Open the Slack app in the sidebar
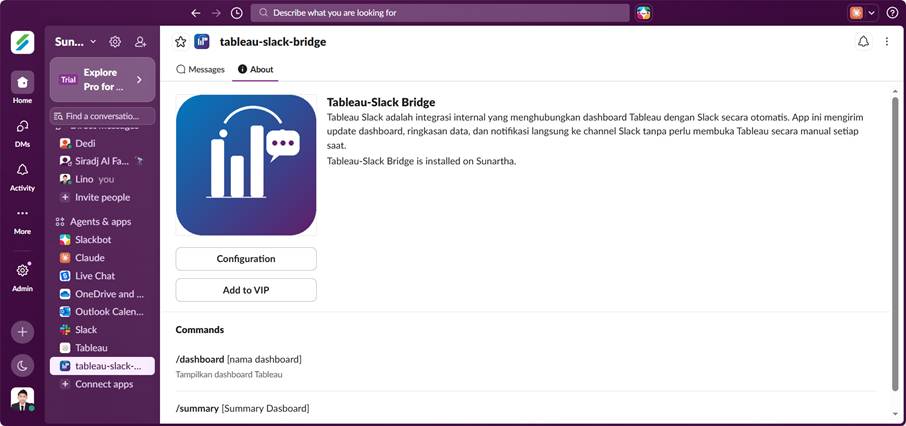906x426 pixels. tap(102, 329)
